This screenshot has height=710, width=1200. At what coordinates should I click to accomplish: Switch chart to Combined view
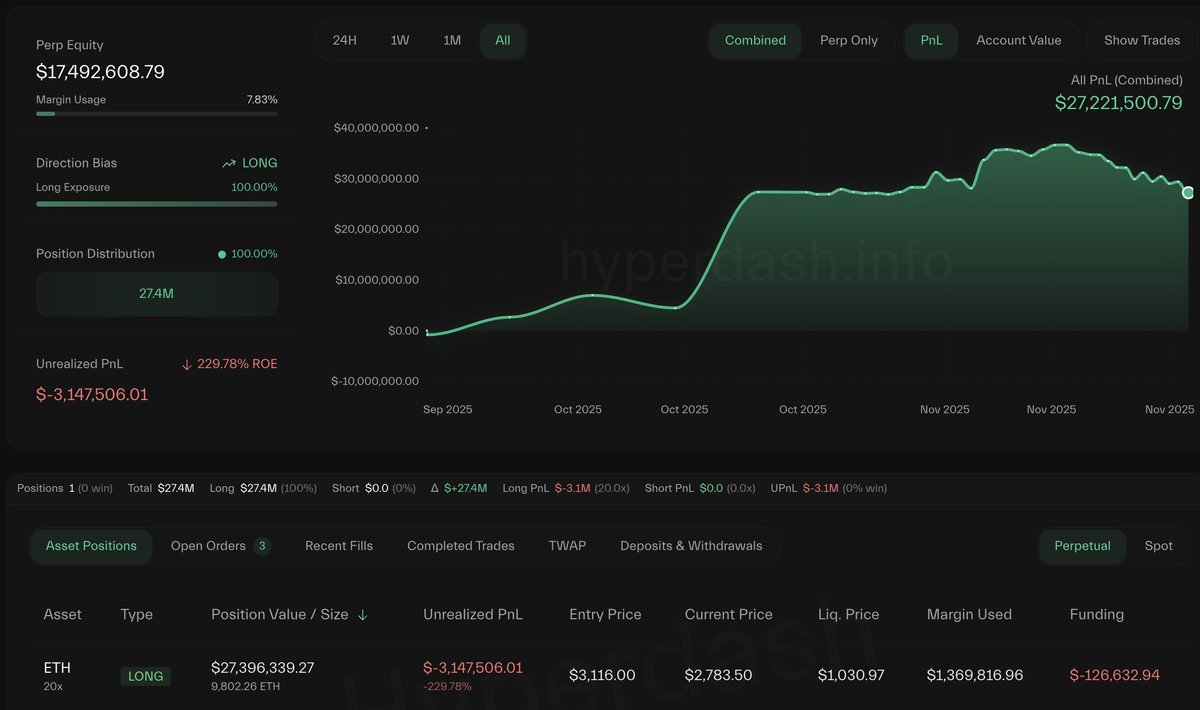click(755, 40)
